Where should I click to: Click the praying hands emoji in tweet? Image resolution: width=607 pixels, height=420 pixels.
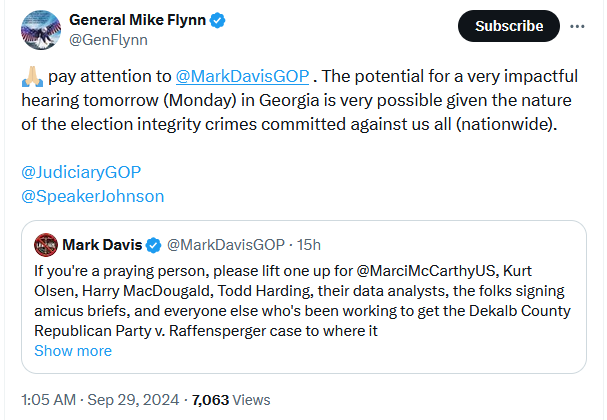click(33, 76)
